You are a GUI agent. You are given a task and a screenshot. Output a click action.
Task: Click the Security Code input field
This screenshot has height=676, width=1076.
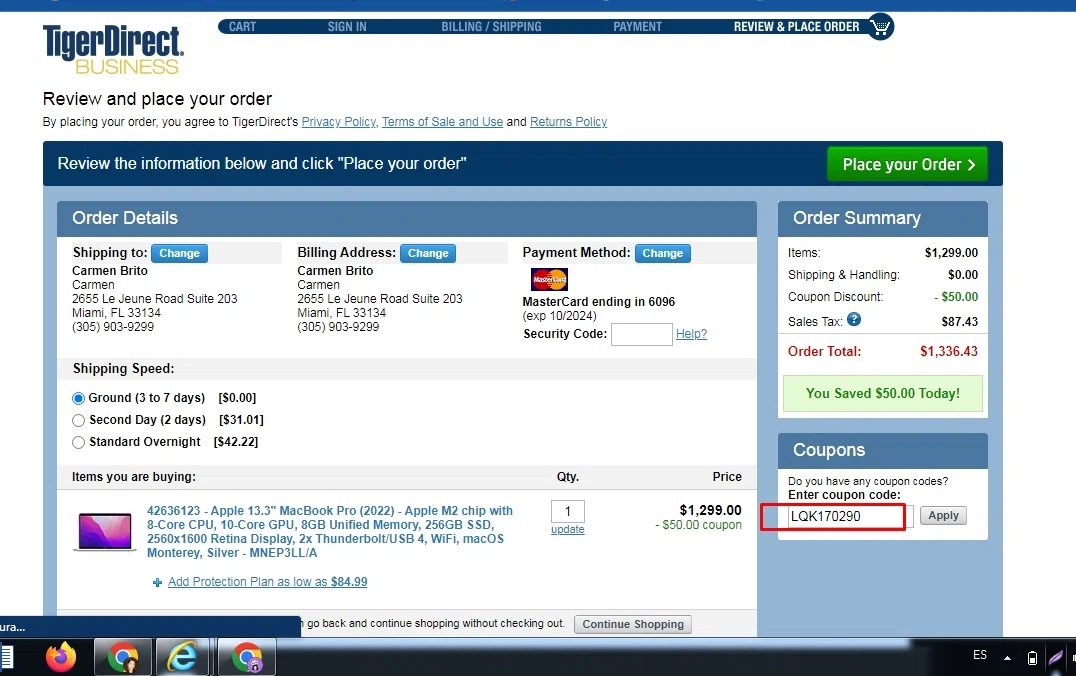(x=642, y=334)
